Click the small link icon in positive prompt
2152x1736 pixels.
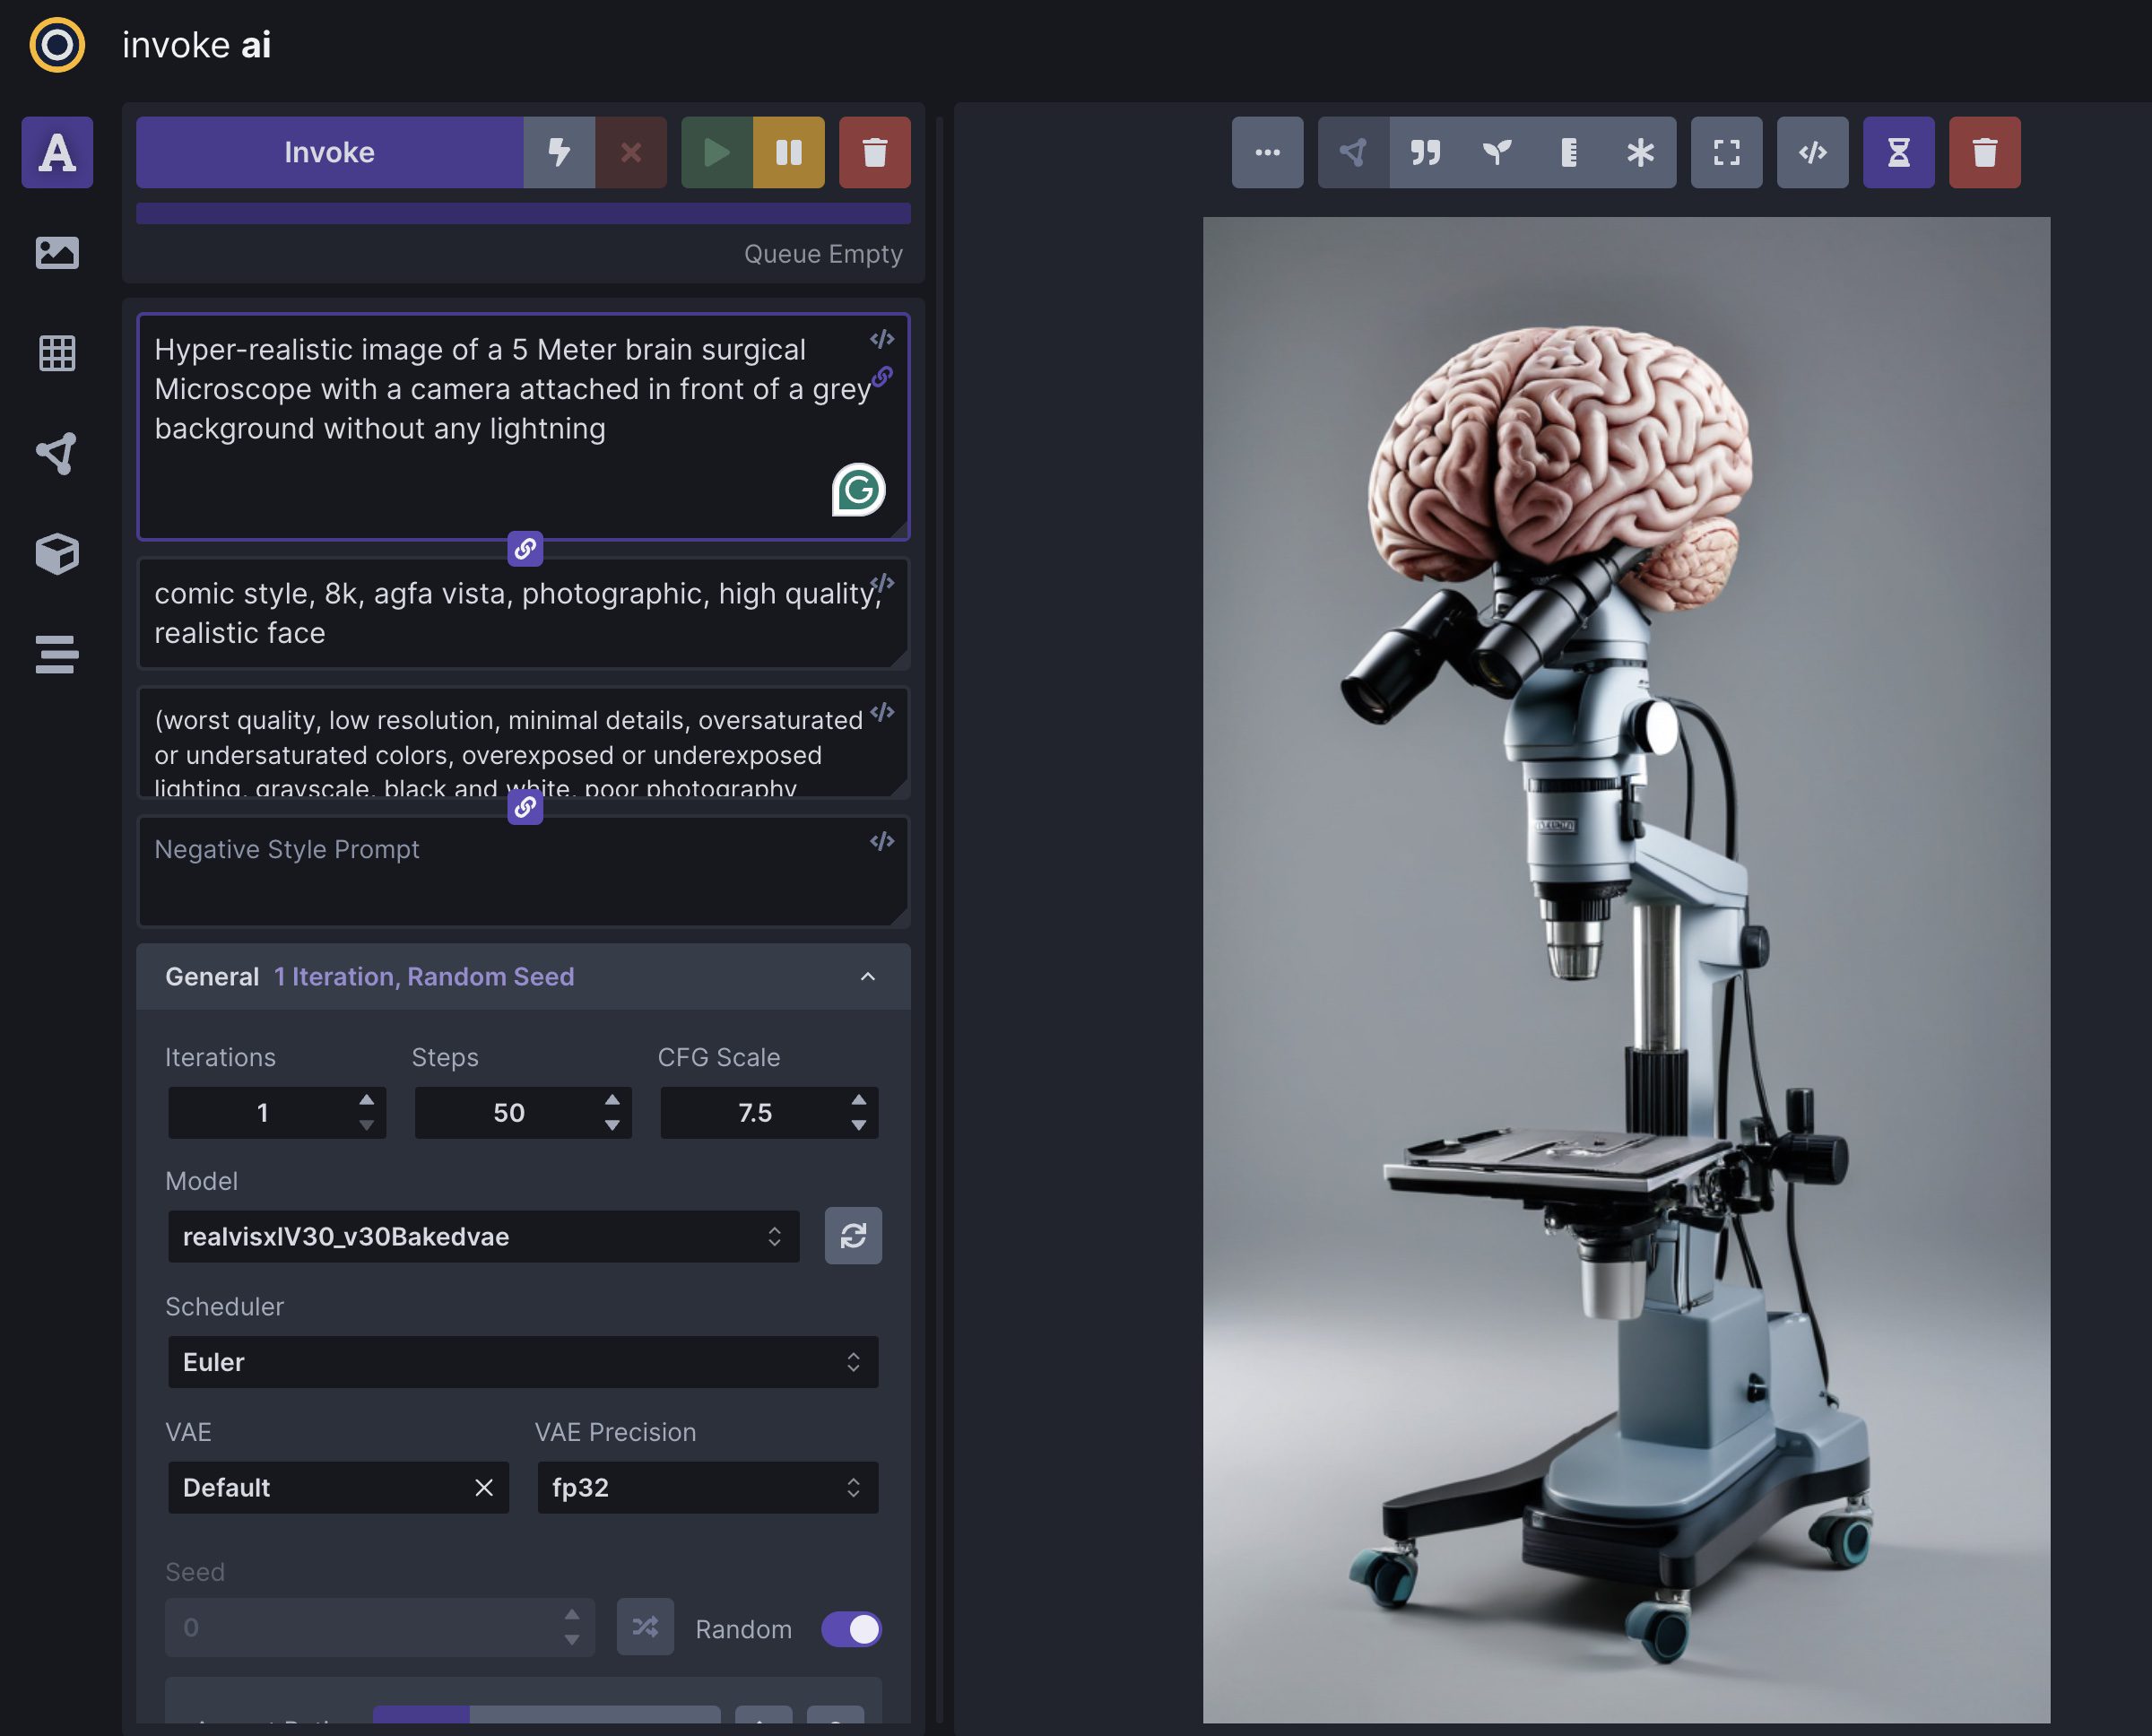point(882,377)
